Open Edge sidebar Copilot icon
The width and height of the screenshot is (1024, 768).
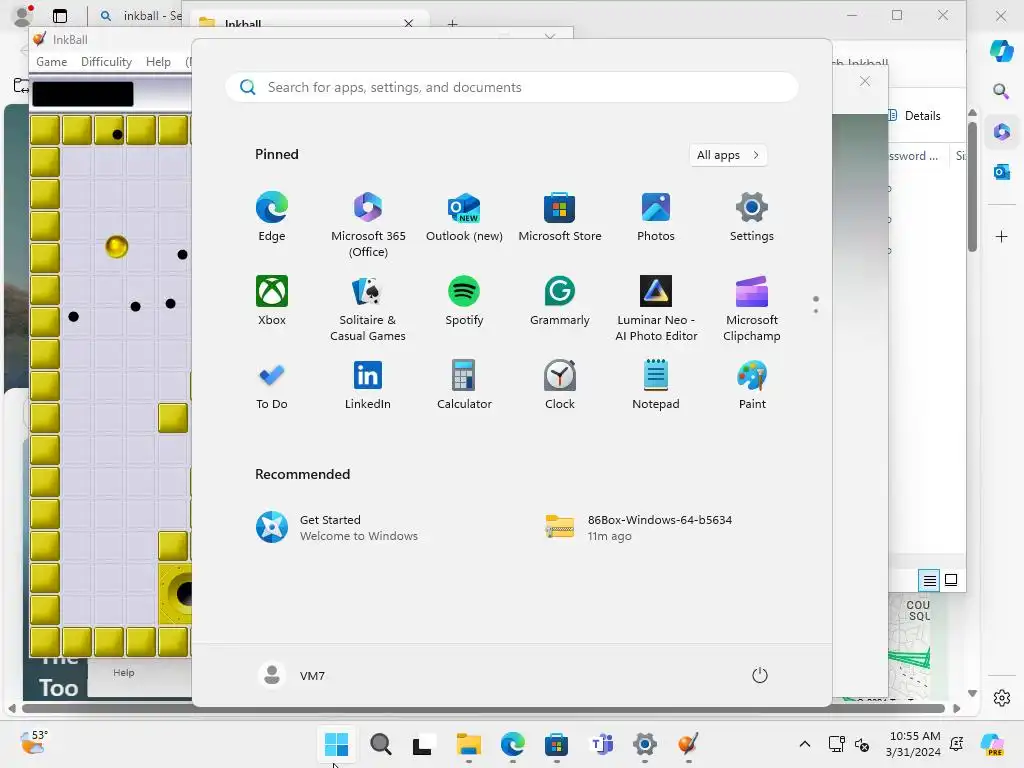pyautogui.click(x=1001, y=50)
